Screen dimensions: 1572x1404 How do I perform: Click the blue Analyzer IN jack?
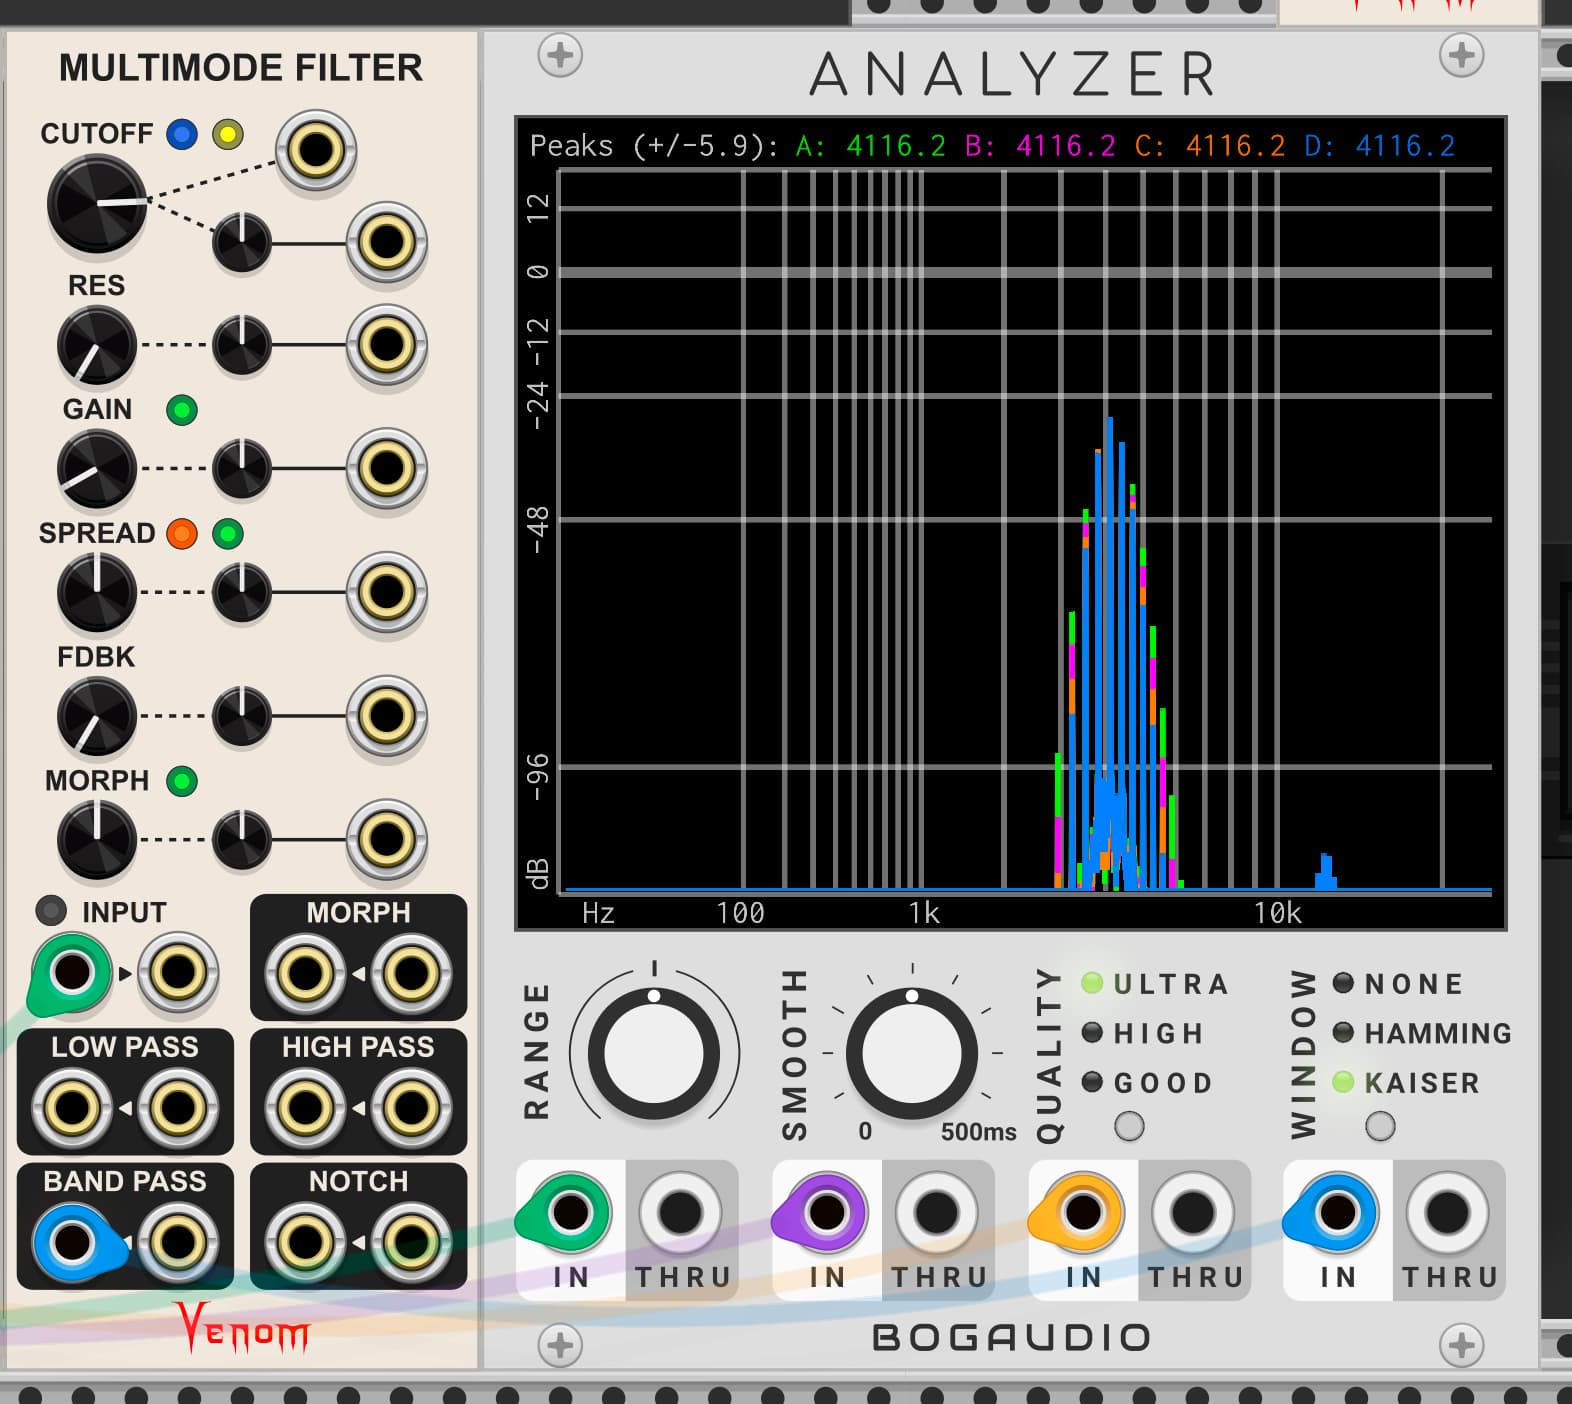pyautogui.click(x=1337, y=1212)
